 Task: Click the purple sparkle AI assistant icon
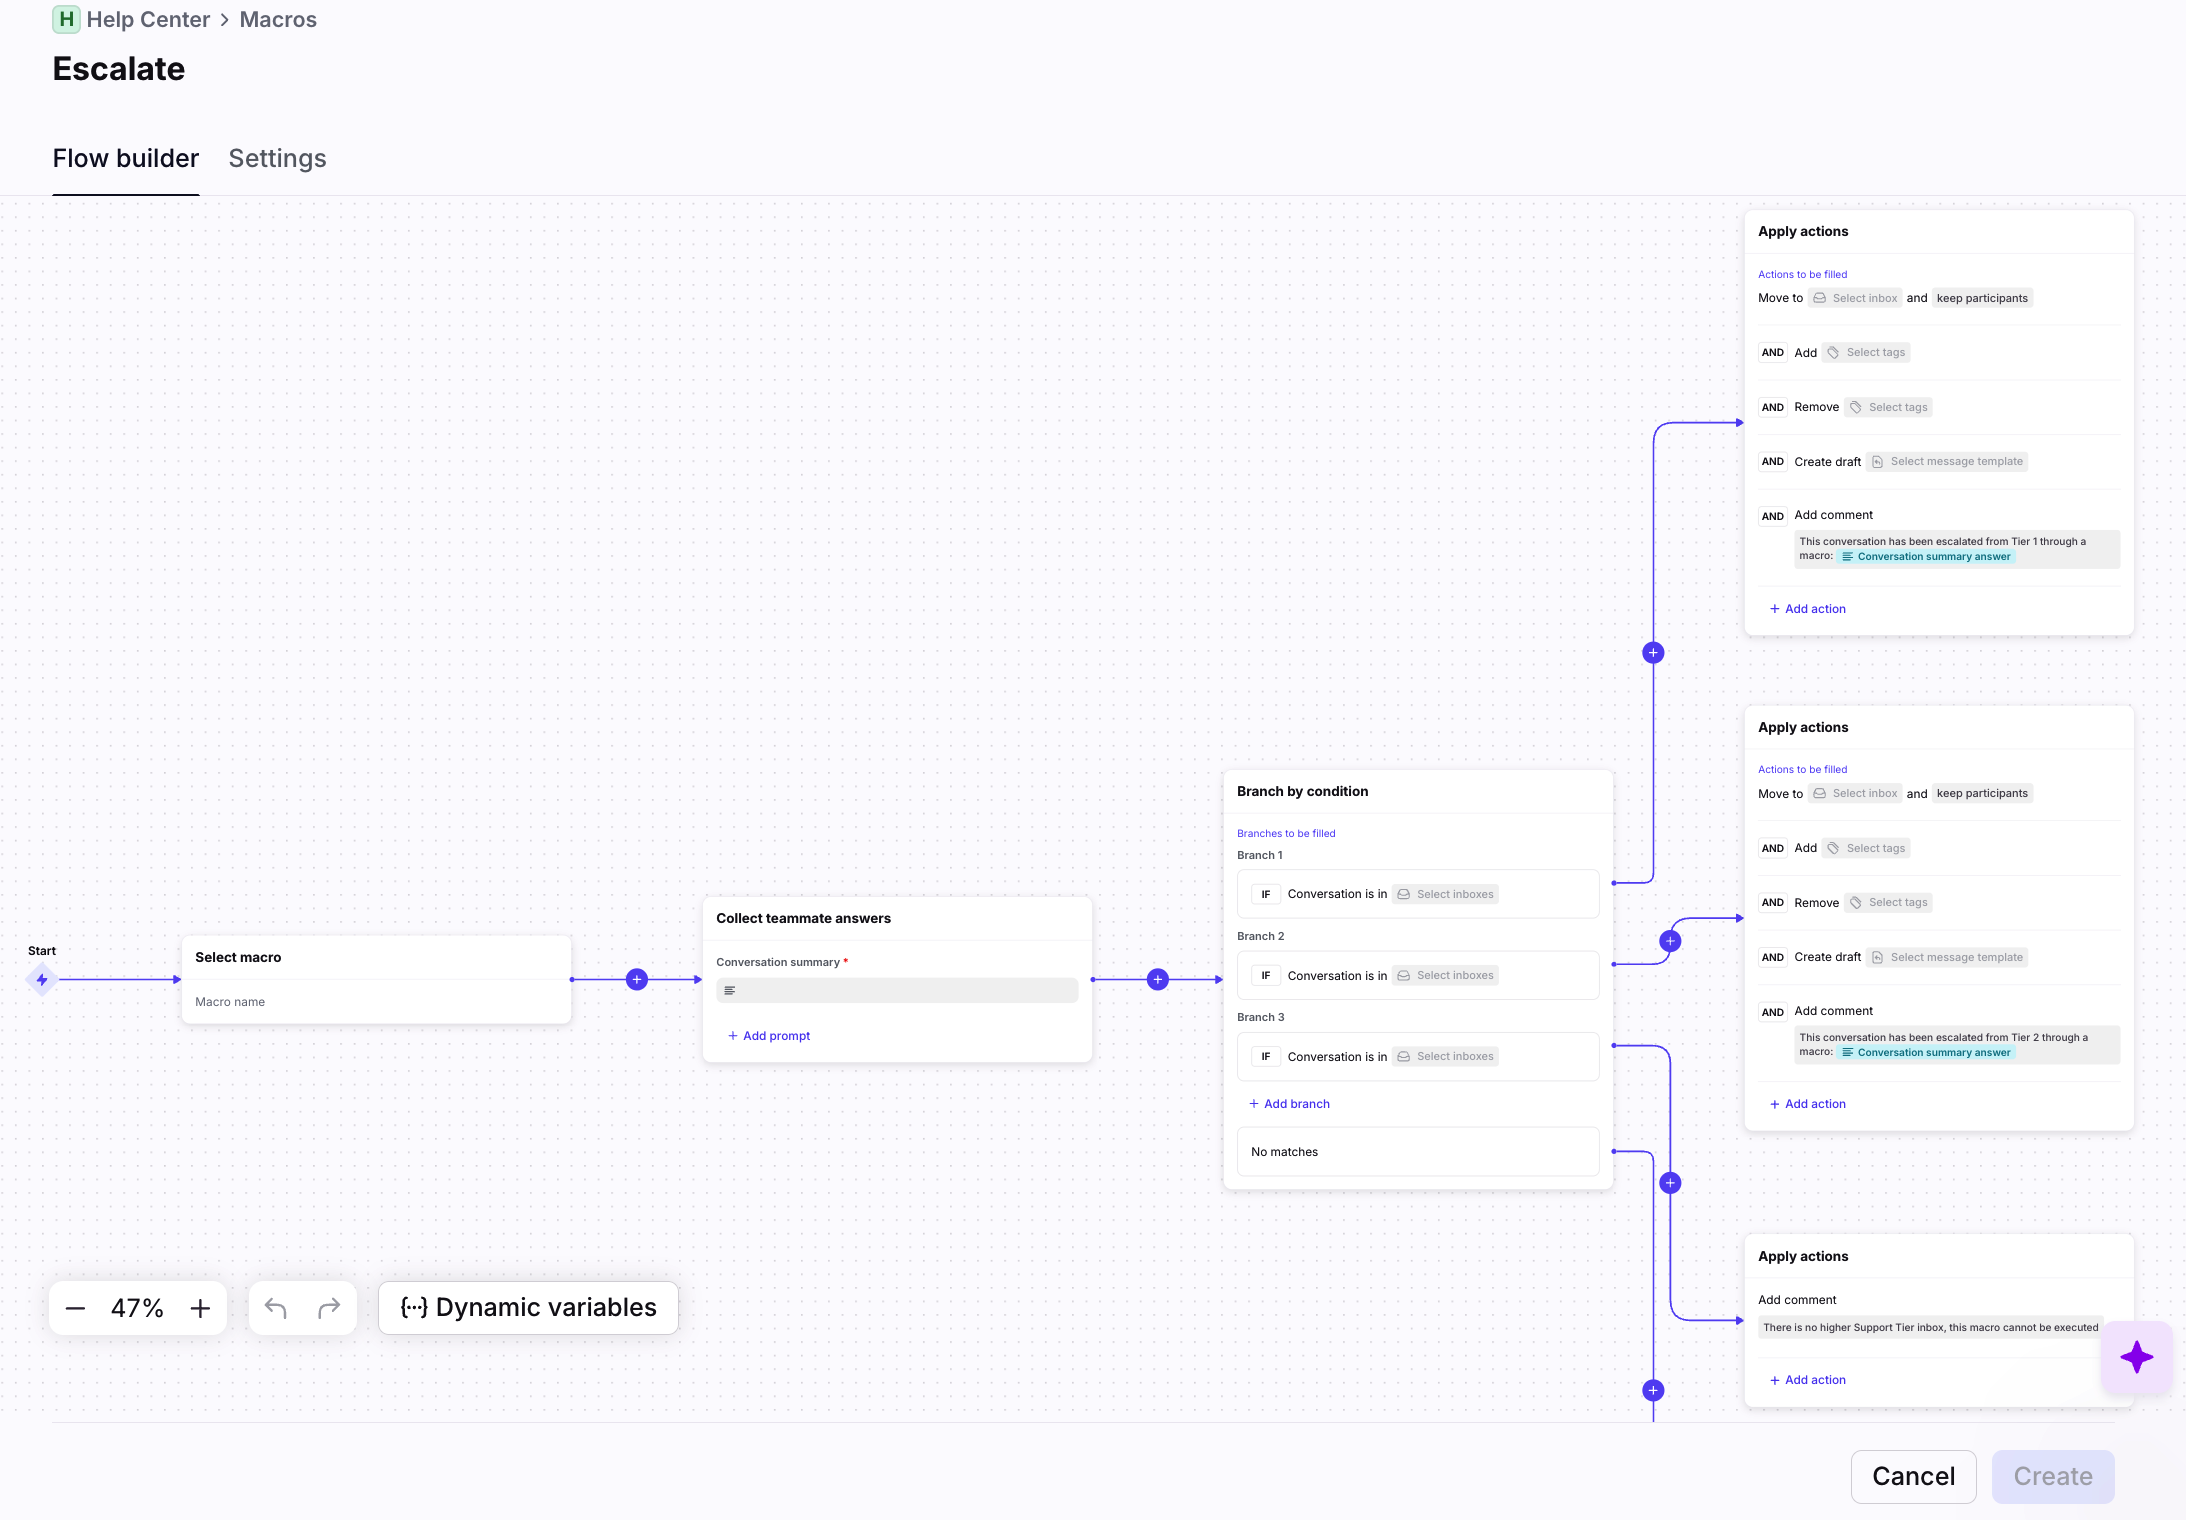[2136, 1357]
